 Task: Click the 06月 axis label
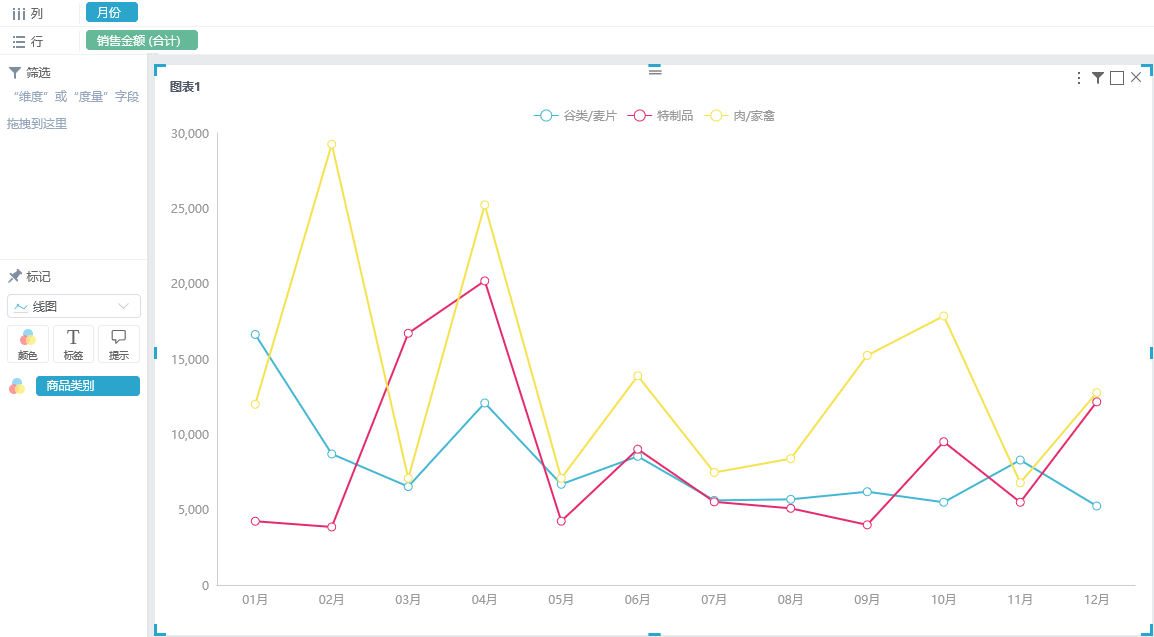point(637,599)
